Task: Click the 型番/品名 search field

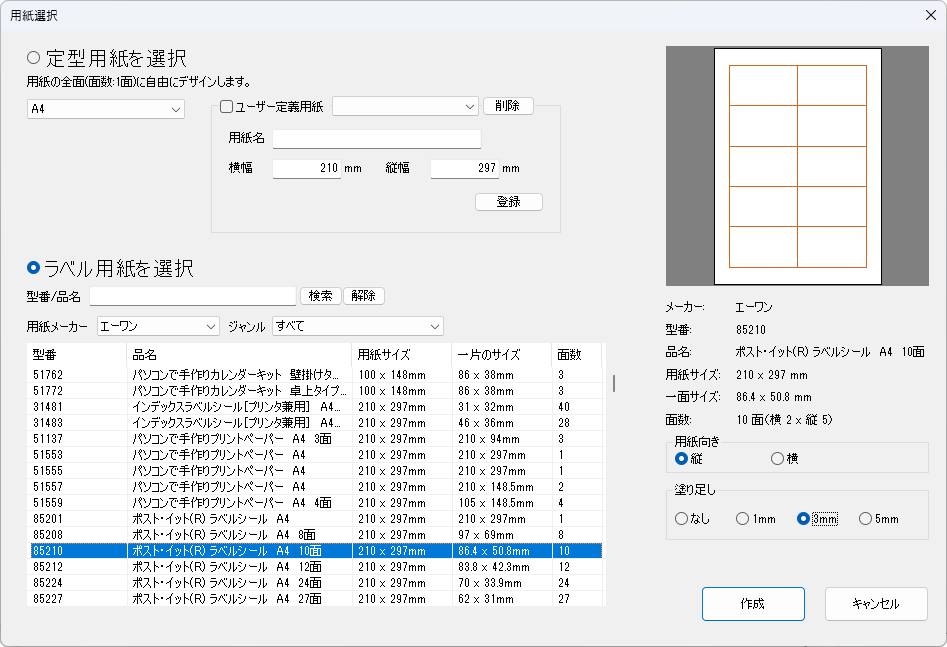Action: [193, 296]
